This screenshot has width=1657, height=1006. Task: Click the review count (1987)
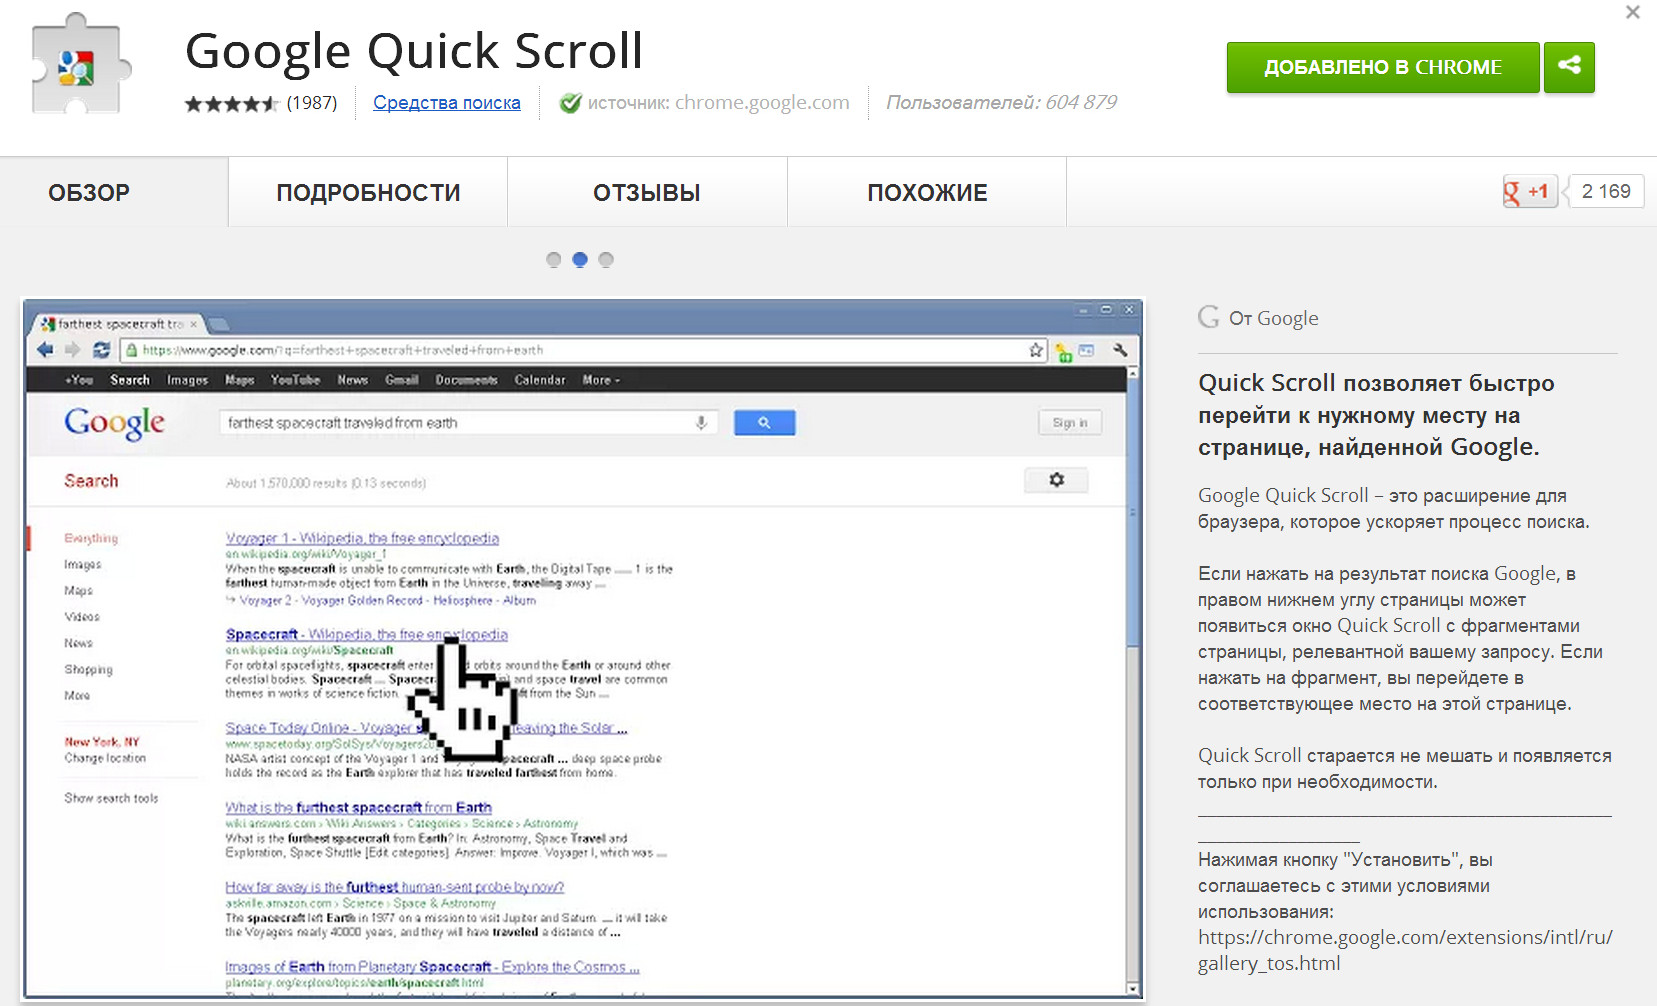[312, 103]
